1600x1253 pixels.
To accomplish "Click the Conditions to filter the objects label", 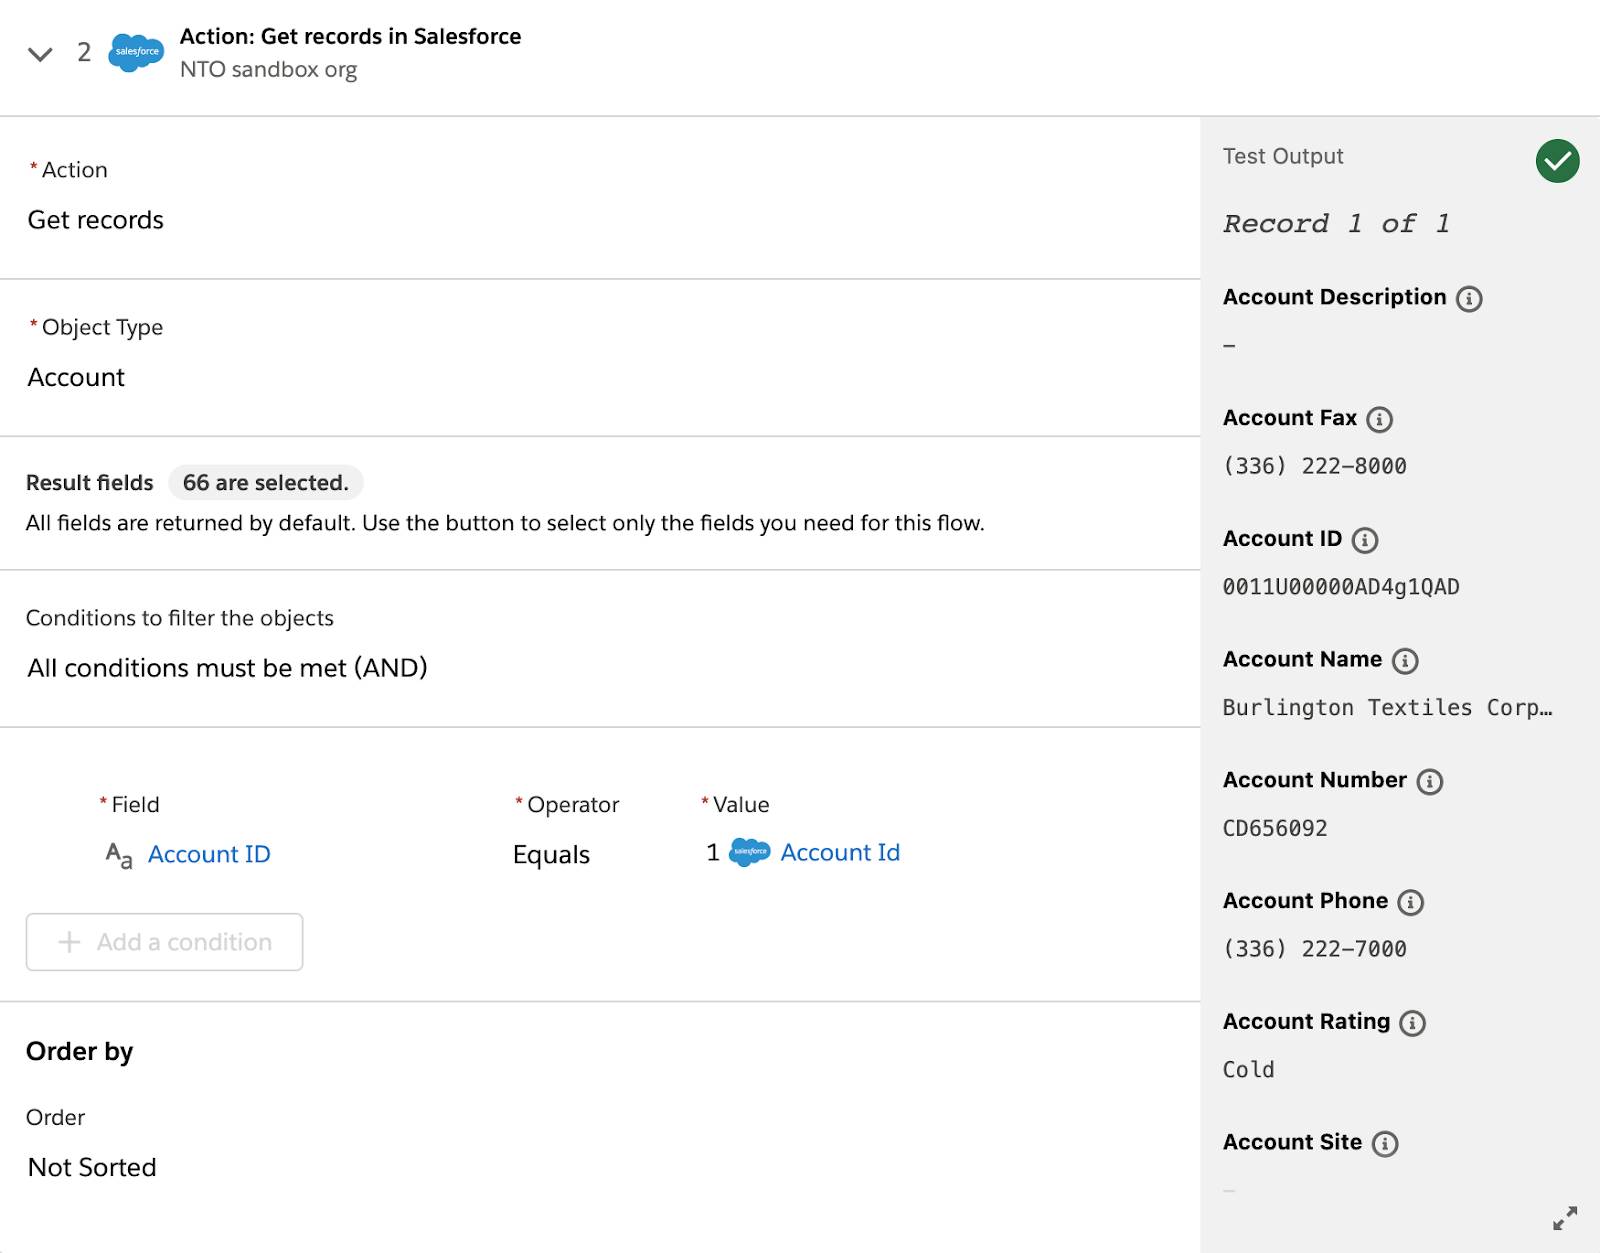I will point(180,618).
